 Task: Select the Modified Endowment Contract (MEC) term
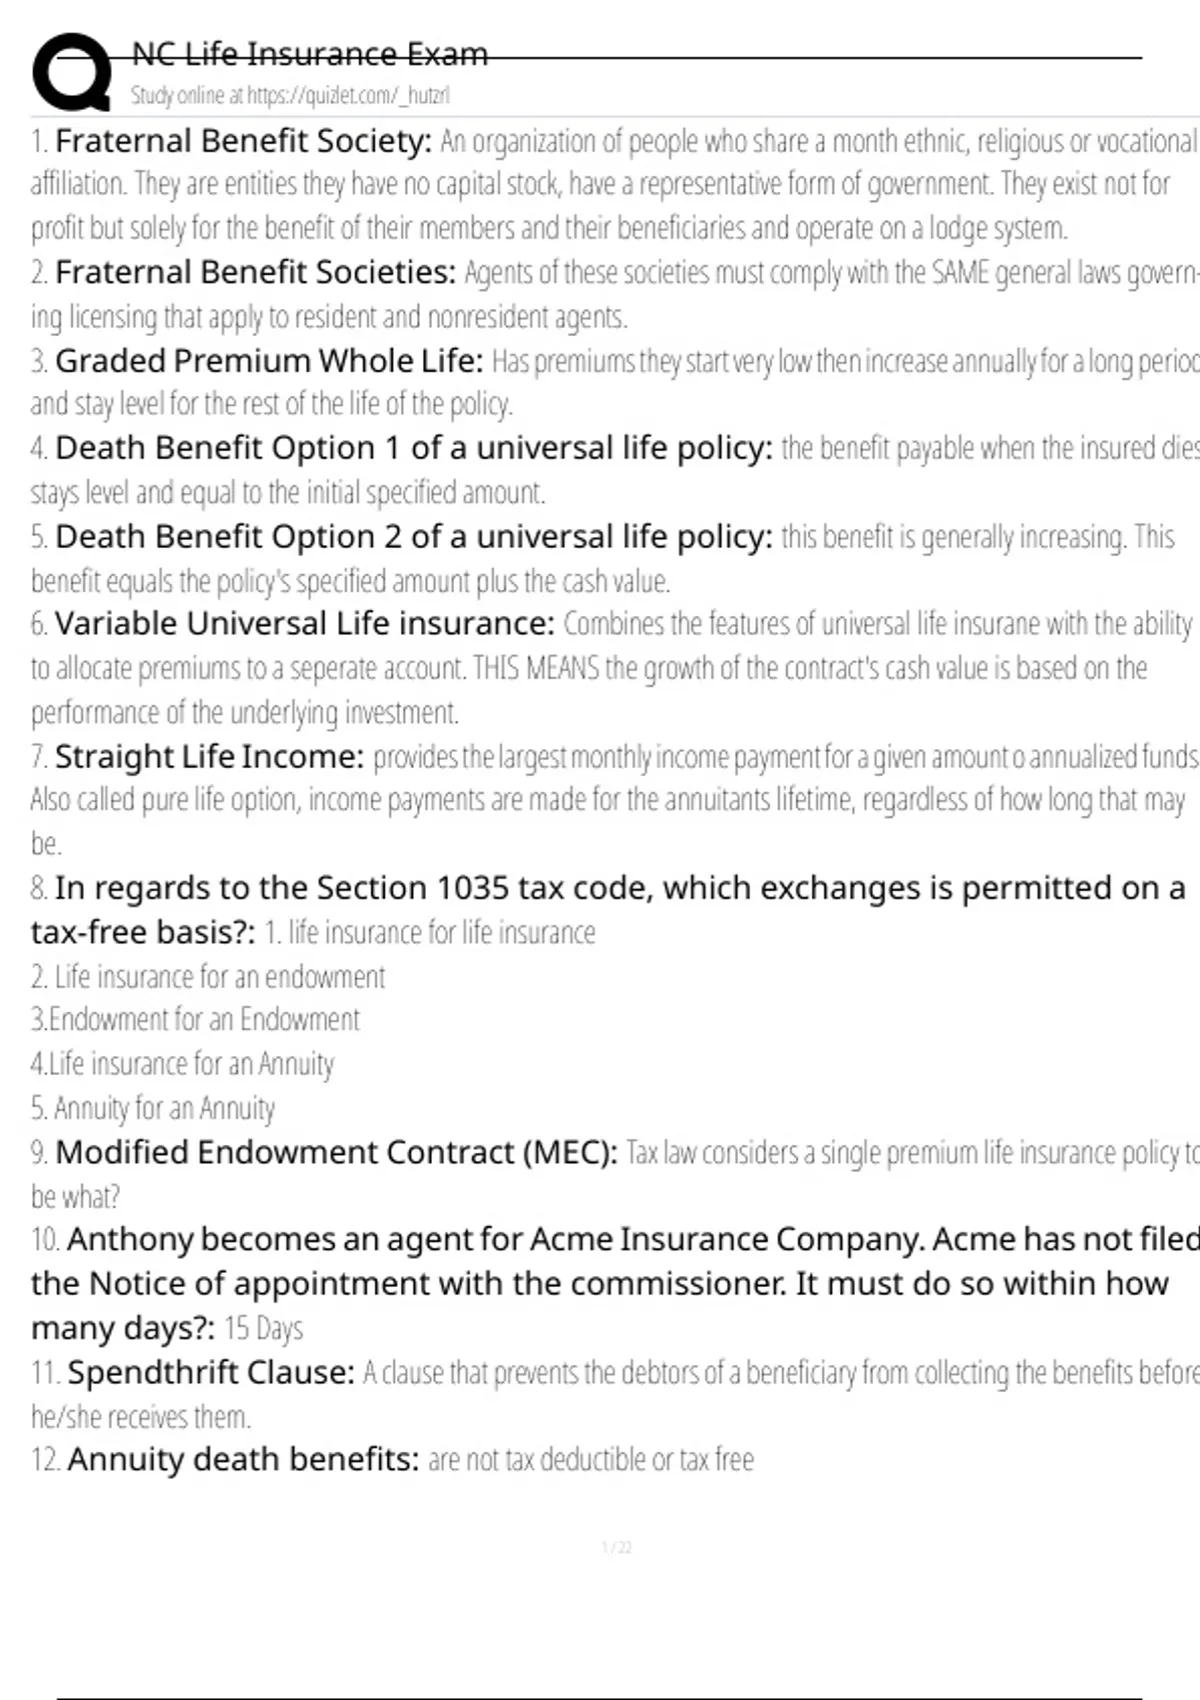click(336, 1152)
